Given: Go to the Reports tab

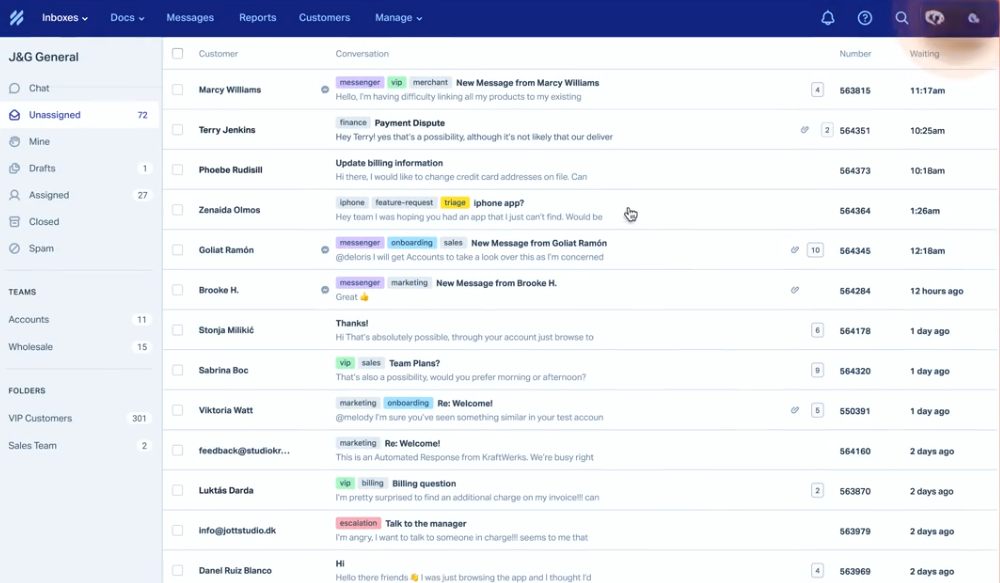Looking at the screenshot, I should click(x=258, y=18).
